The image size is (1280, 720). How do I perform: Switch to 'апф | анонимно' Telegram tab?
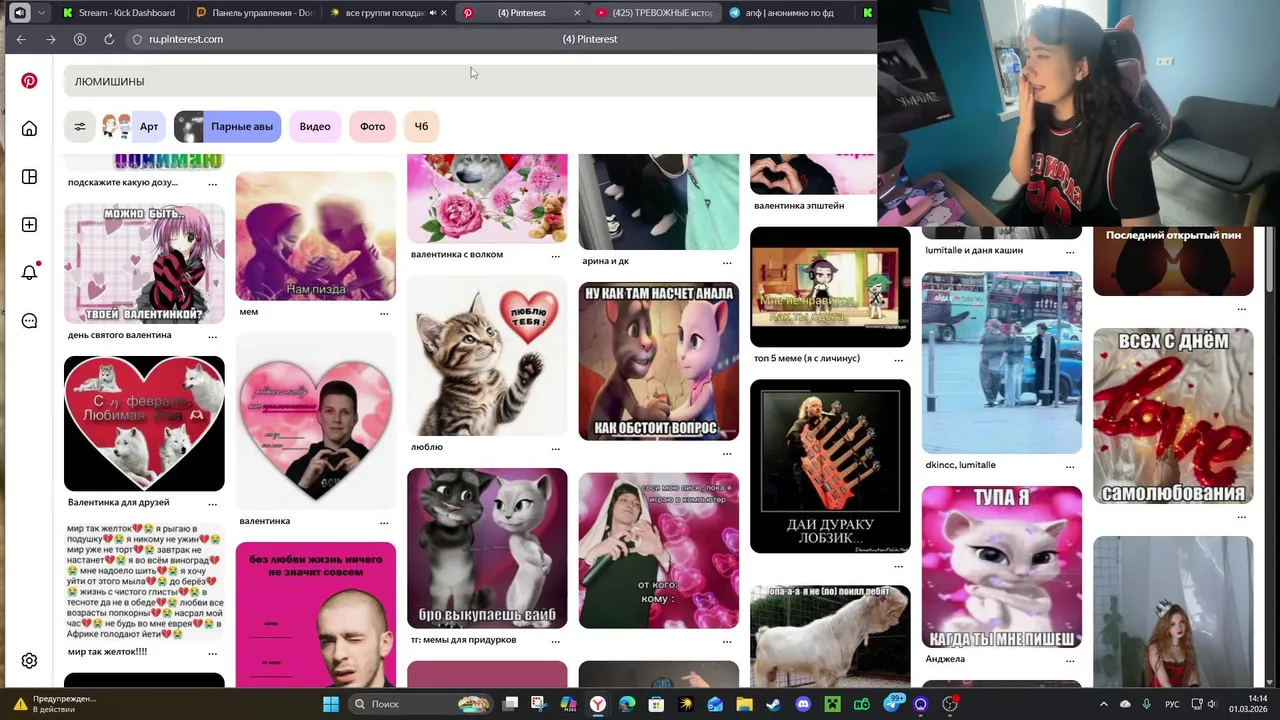tap(787, 13)
